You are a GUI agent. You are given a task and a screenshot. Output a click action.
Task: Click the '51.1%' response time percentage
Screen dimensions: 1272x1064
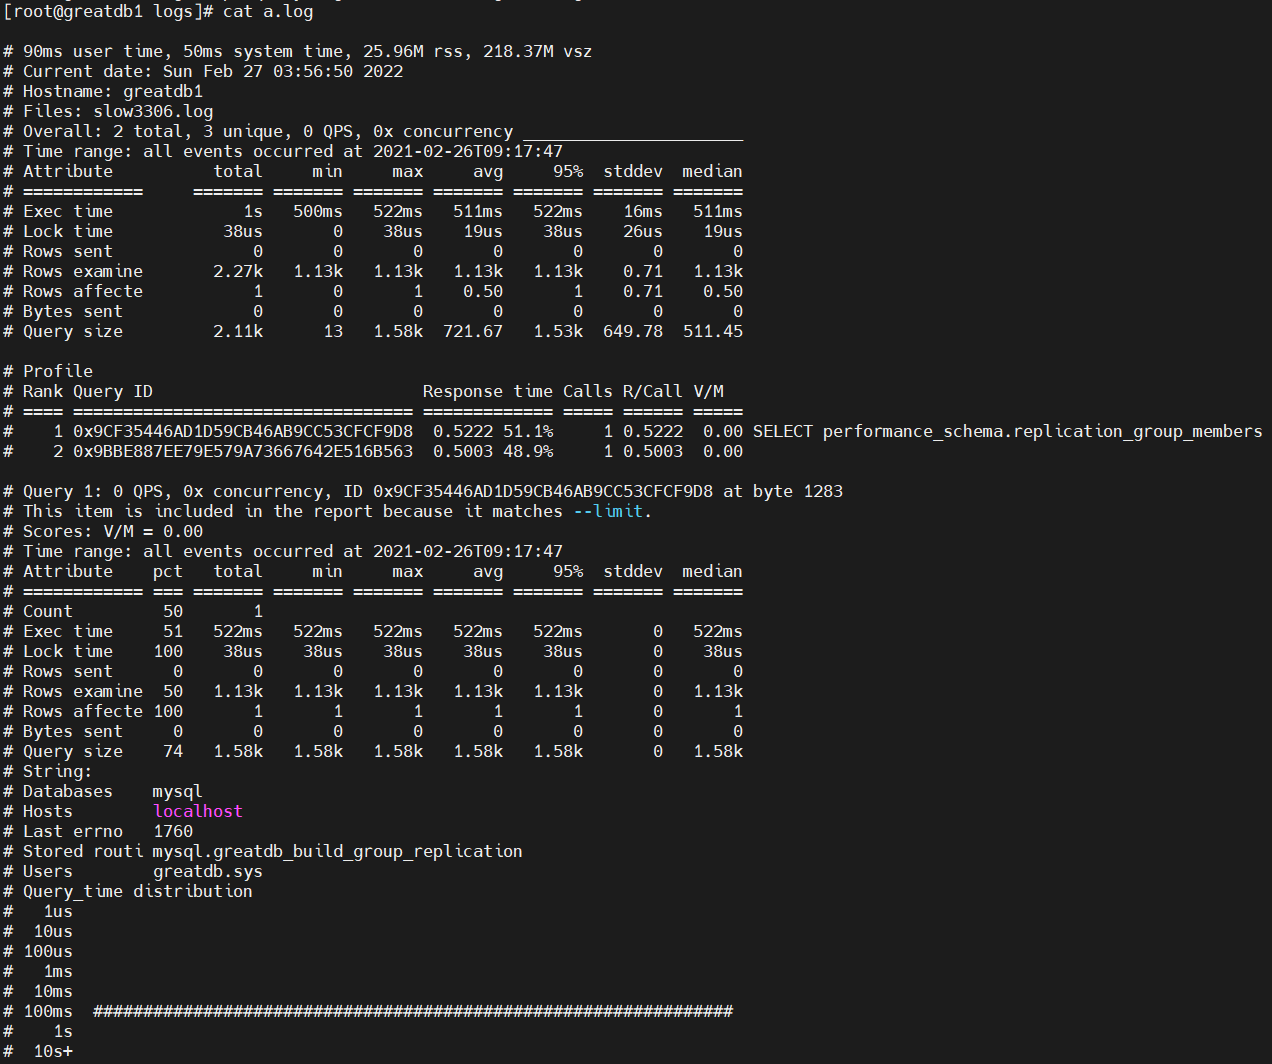pyautogui.click(x=528, y=431)
